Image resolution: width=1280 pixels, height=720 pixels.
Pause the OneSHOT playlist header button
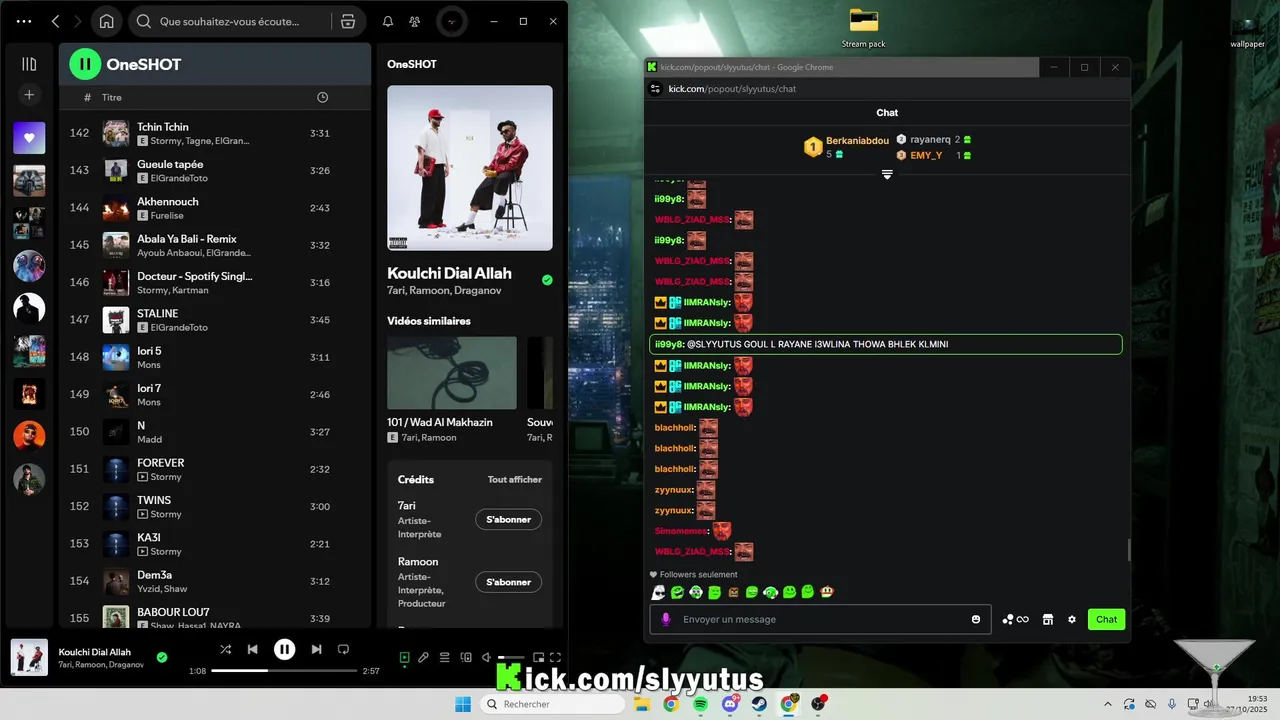(x=85, y=64)
